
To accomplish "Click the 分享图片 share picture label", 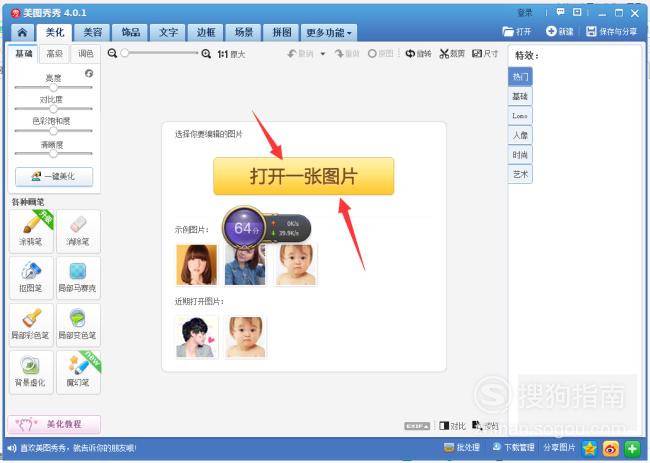I will [559, 448].
